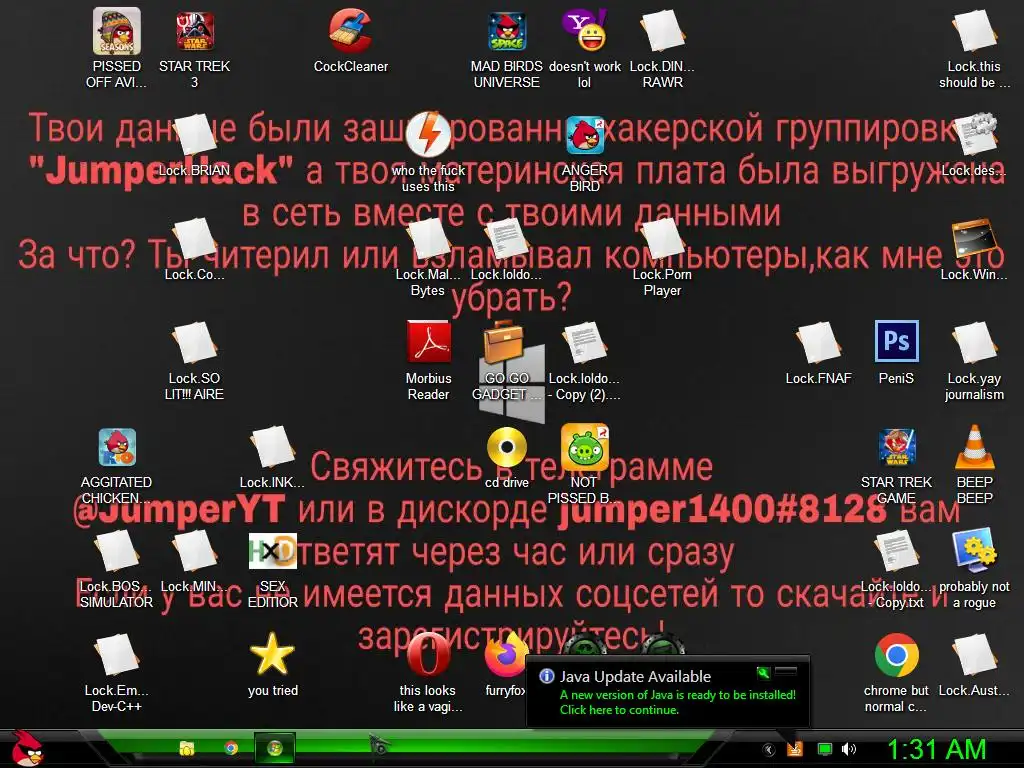Launch the CockCleaner shortcut
The width and height of the screenshot is (1024, 768).
coord(350,30)
